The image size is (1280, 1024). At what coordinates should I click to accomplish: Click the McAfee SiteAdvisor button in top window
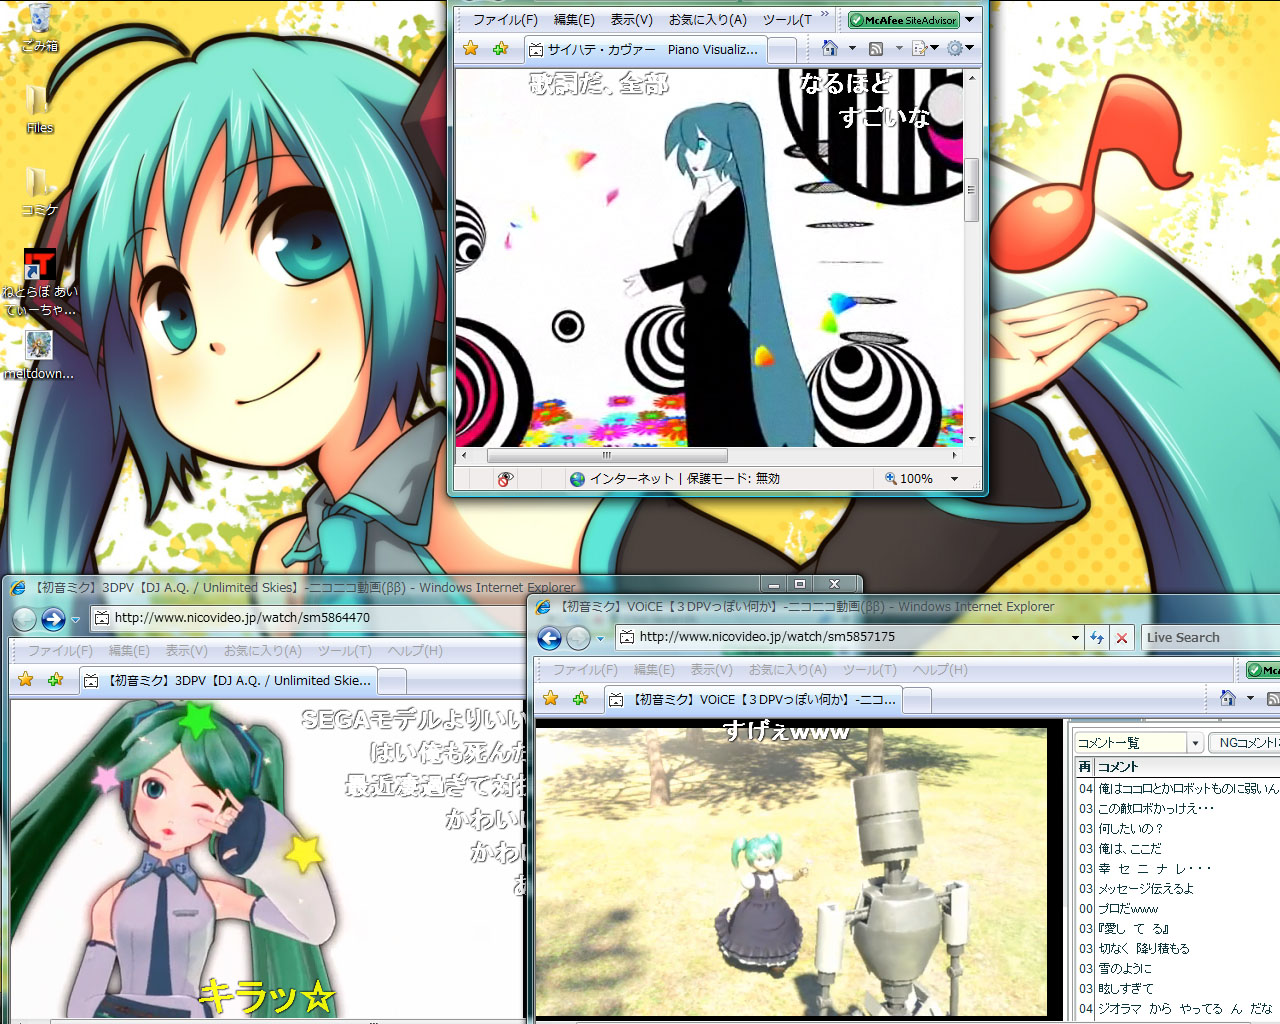click(x=904, y=20)
